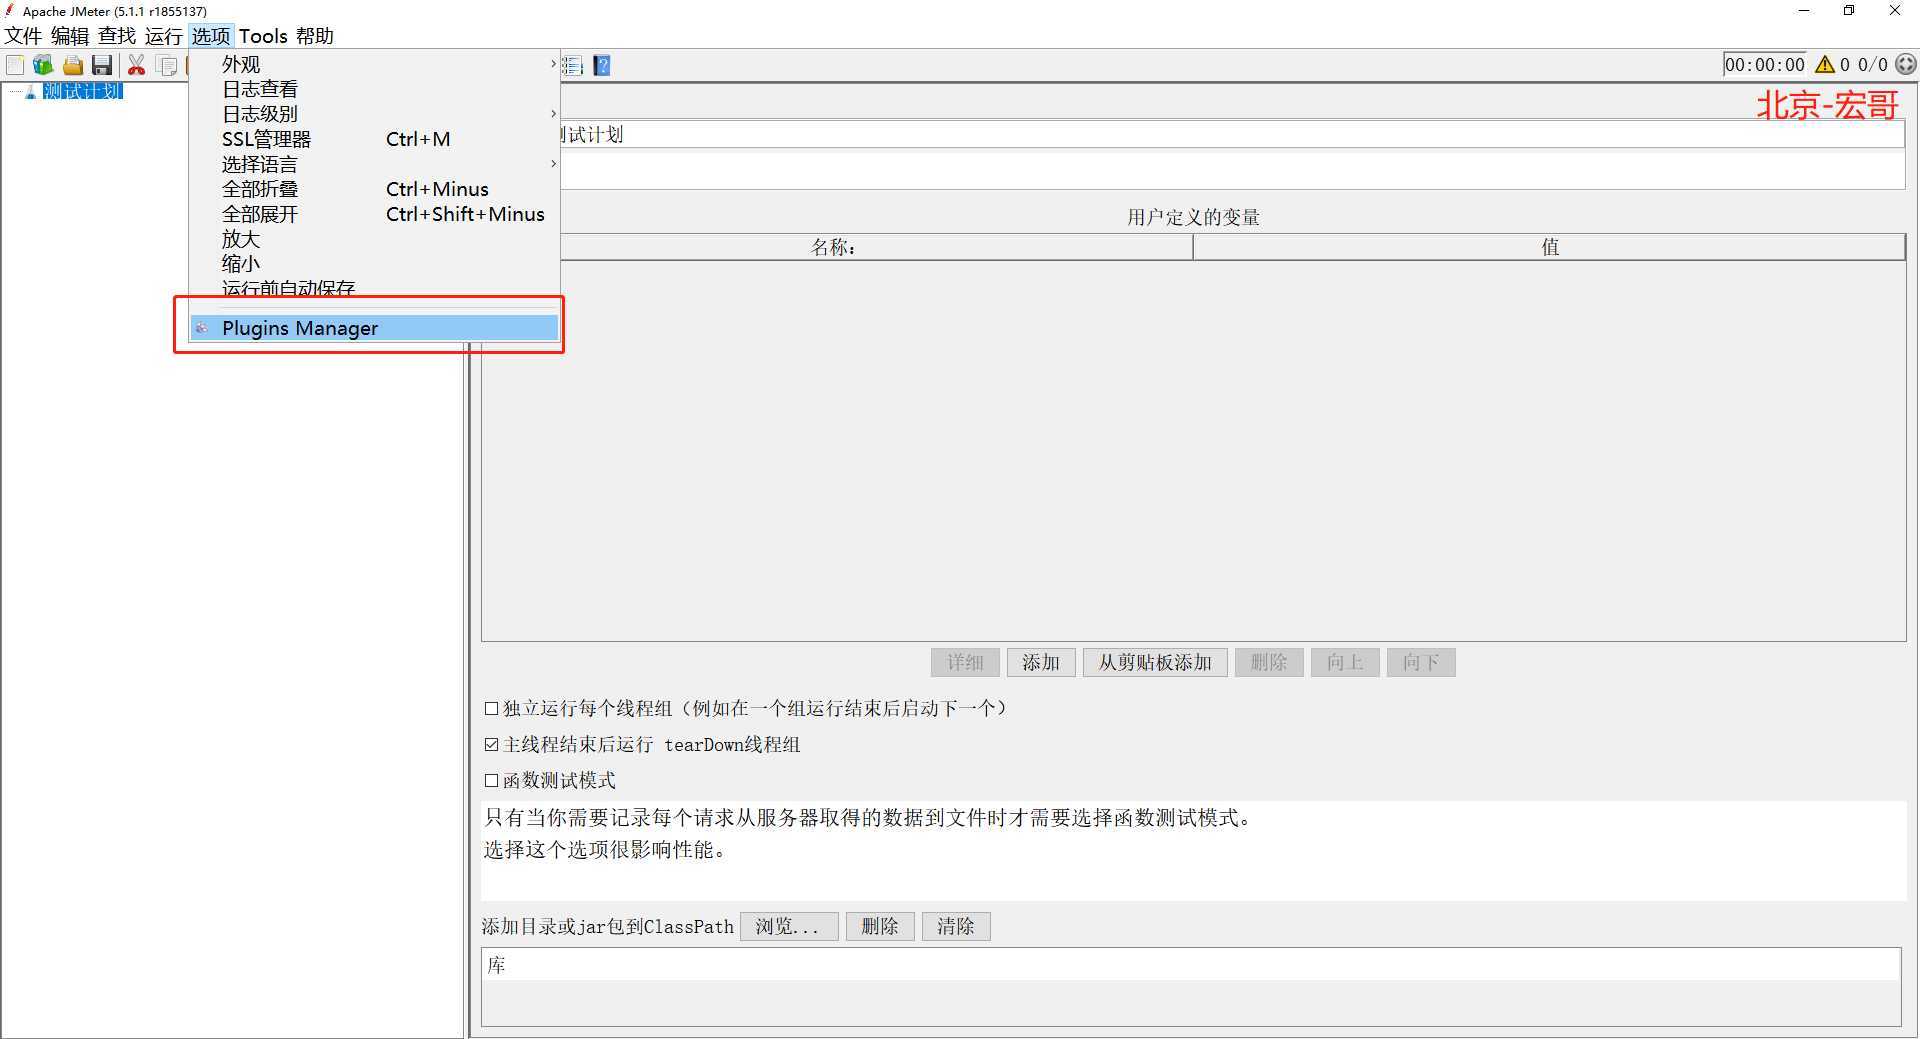Open the Tools menu
Viewport: 1920px width, 1039px height.
(263, 36)
